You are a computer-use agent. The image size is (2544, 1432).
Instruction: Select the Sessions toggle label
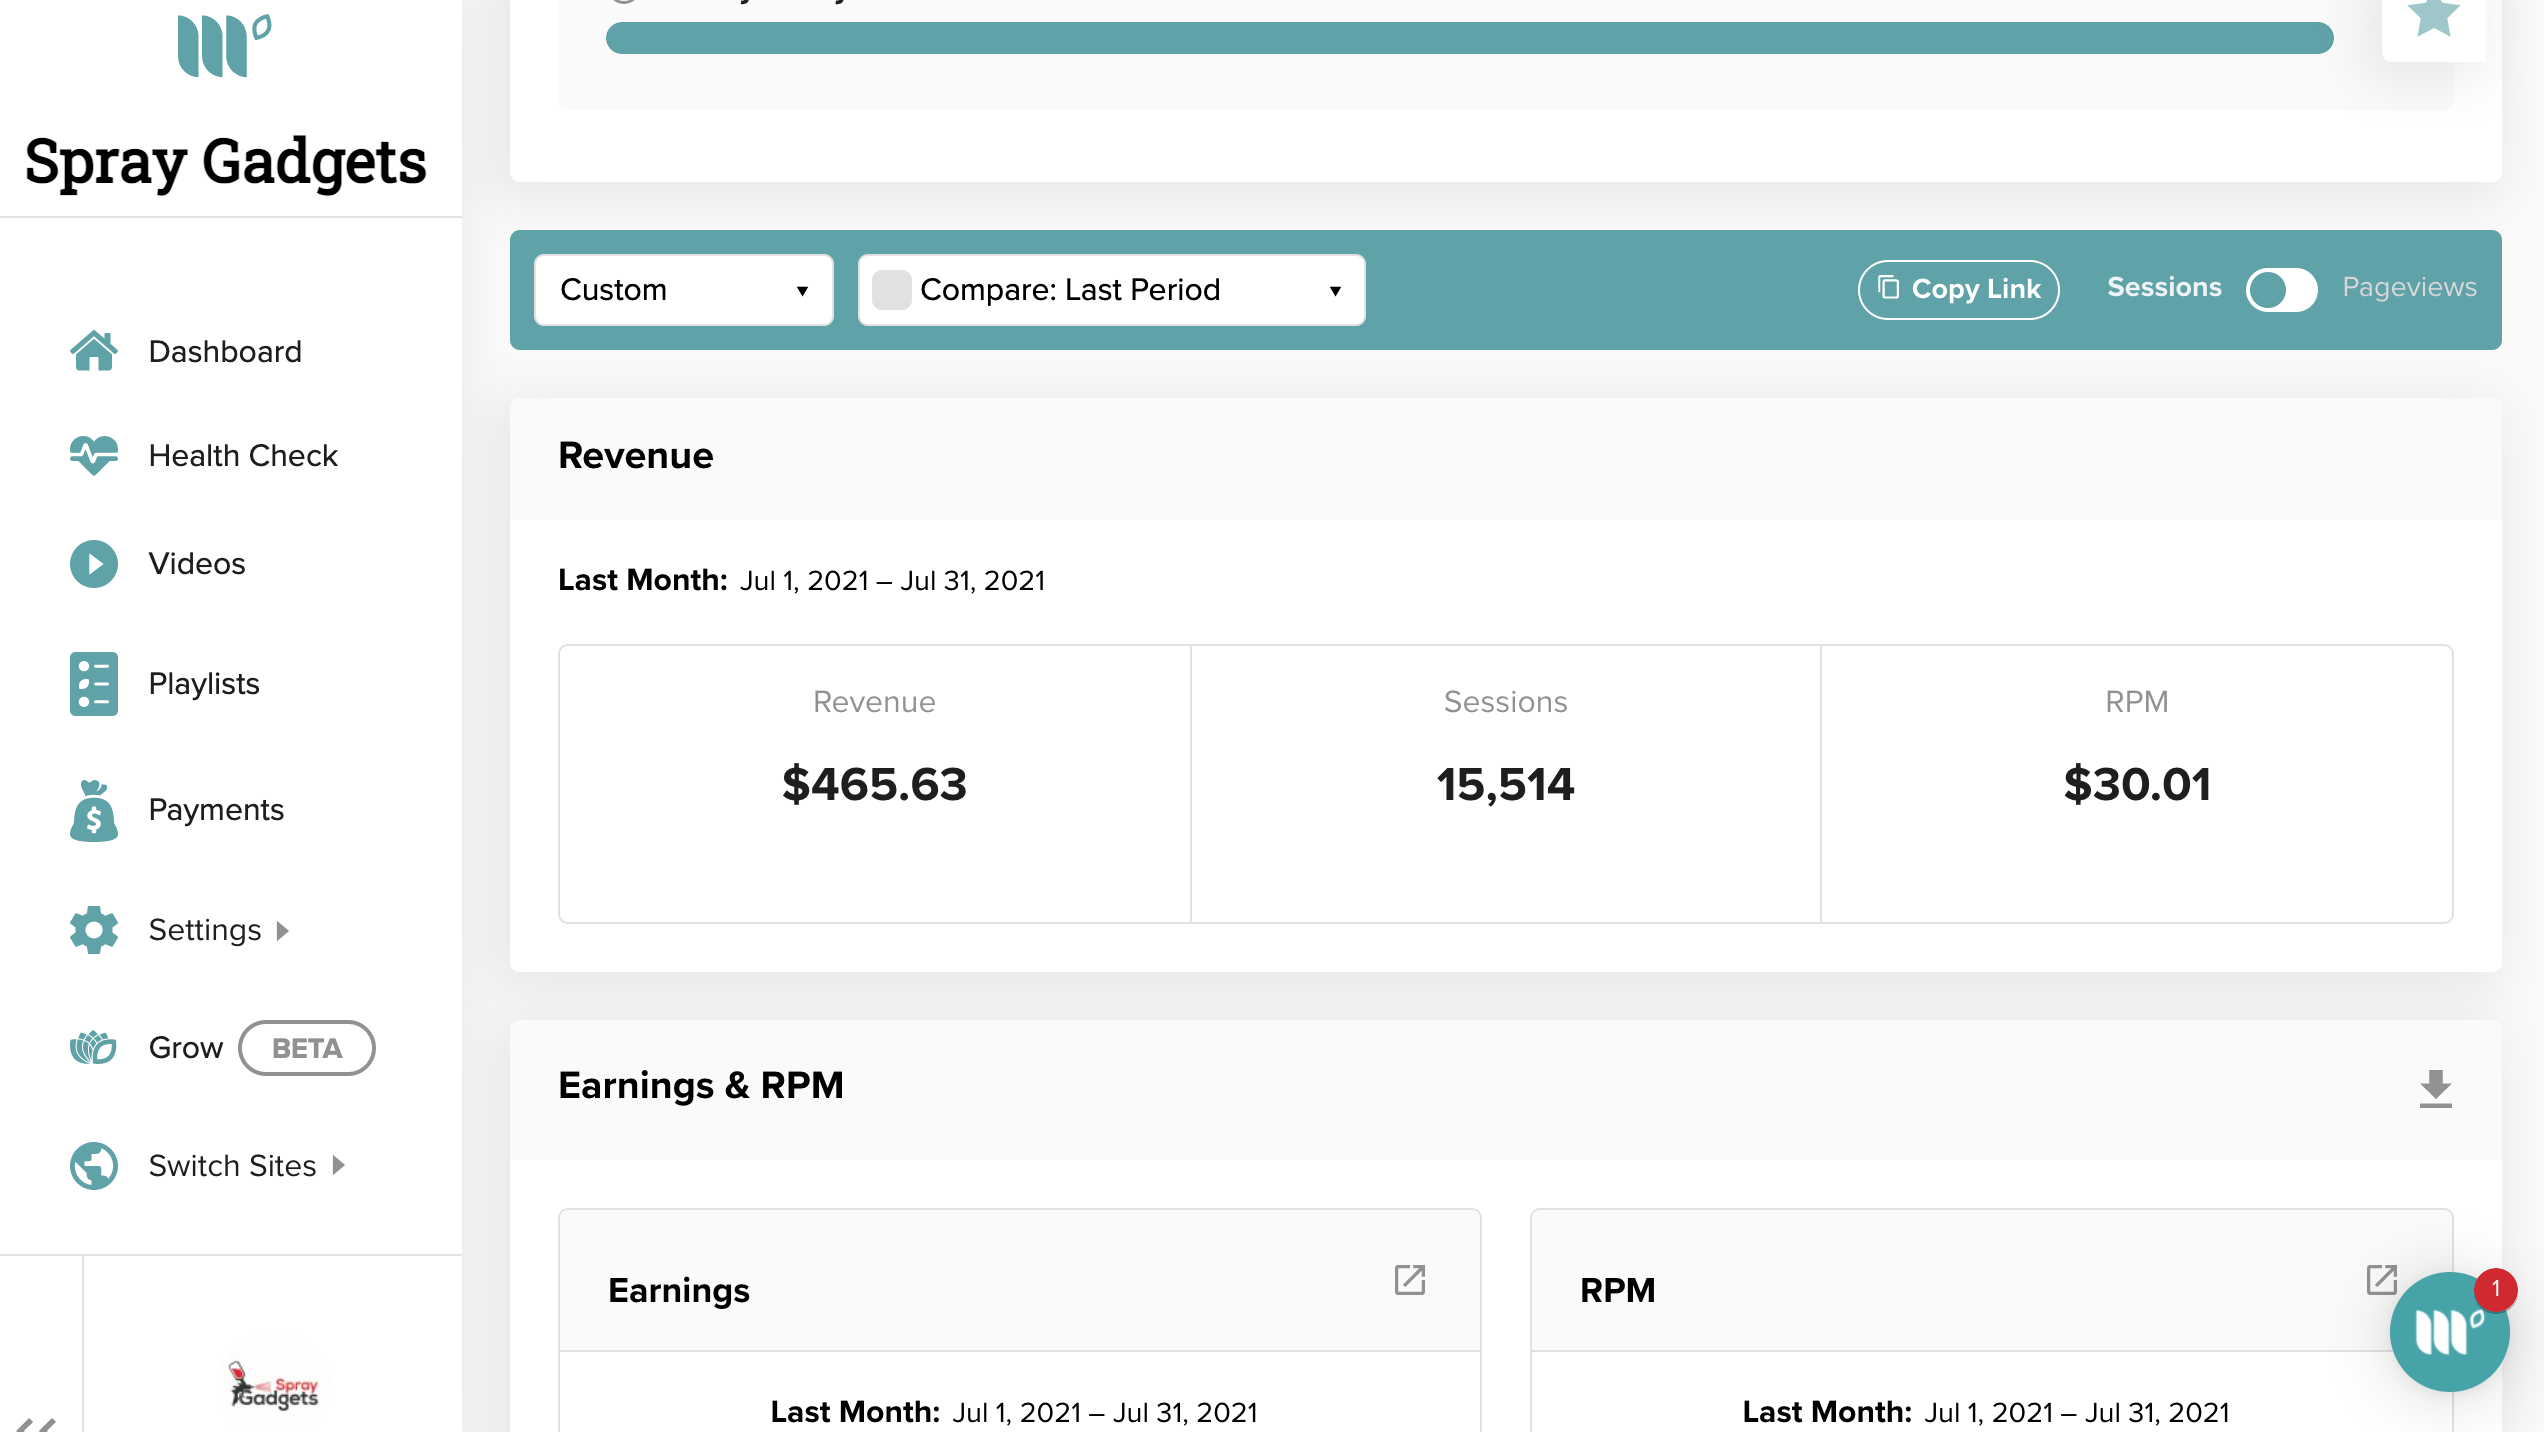point(2164,288)
